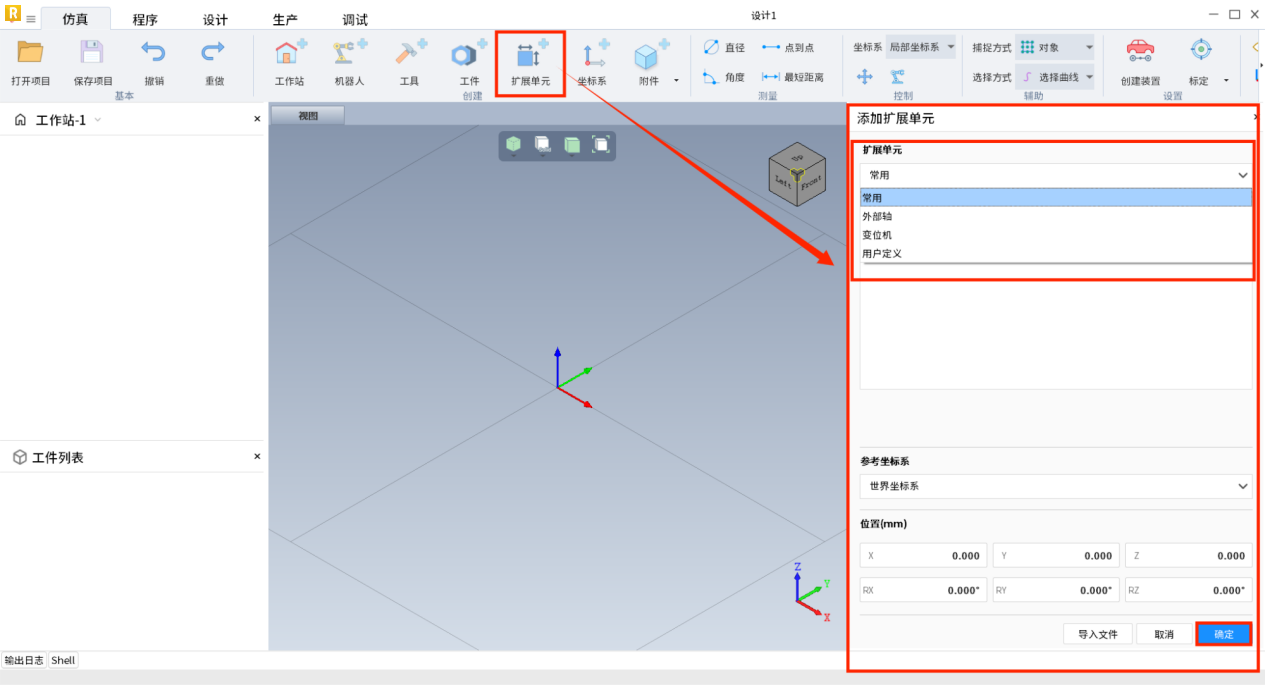Choose 外部轴 from the dropdown list

(x=878, y=216)
